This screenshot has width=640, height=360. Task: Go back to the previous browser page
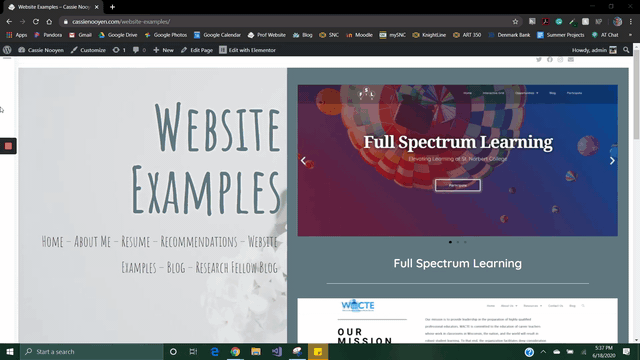[x=9, y=22]
